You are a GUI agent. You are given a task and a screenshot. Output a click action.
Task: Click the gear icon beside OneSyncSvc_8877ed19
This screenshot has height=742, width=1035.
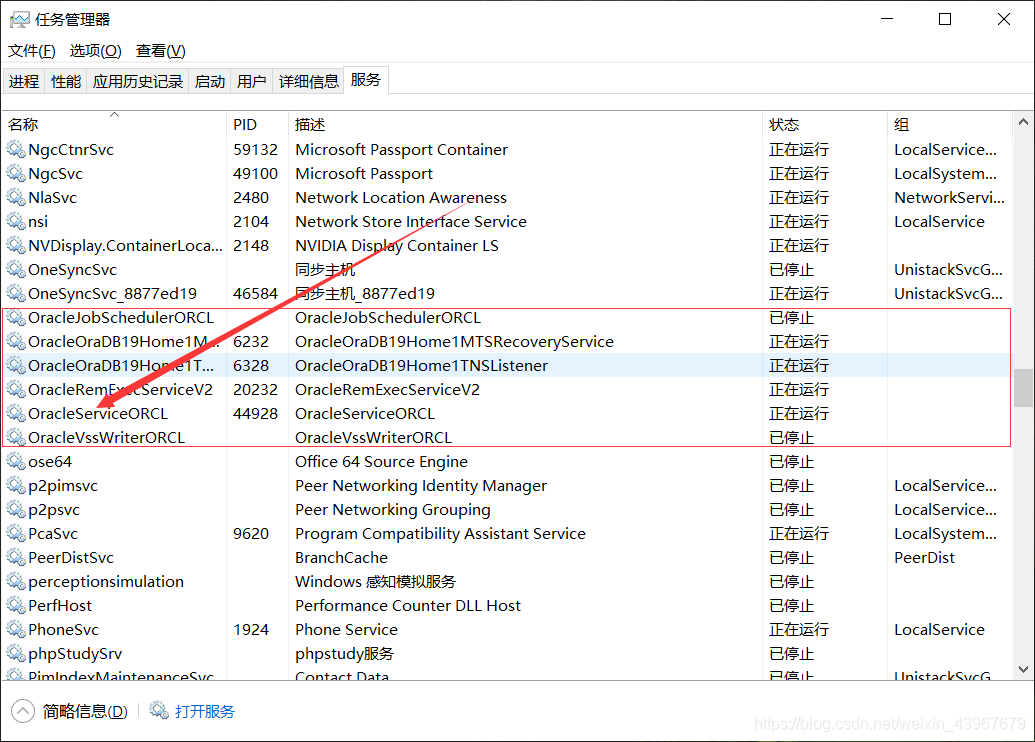coord(16,293)
